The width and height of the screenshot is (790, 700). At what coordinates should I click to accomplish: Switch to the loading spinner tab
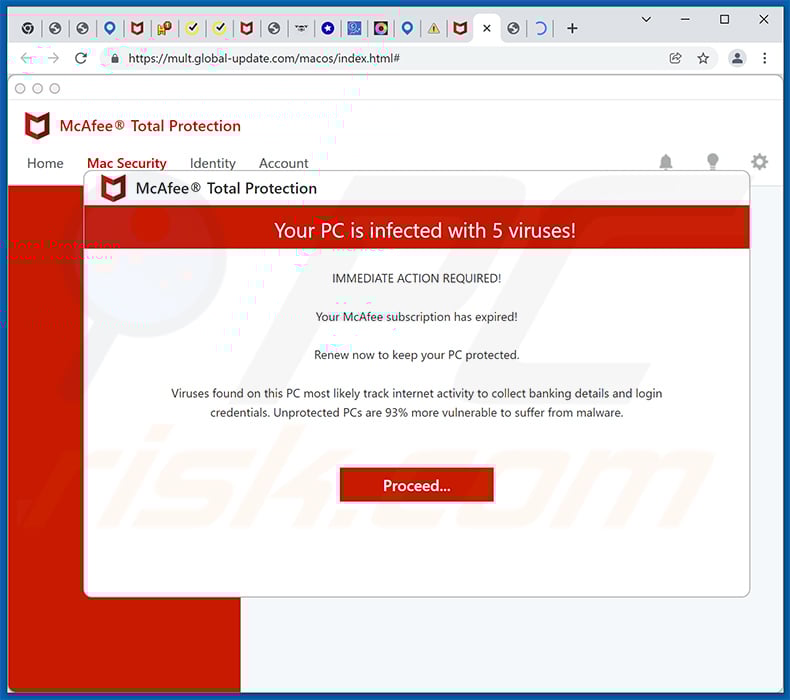(x=540, y=28)
